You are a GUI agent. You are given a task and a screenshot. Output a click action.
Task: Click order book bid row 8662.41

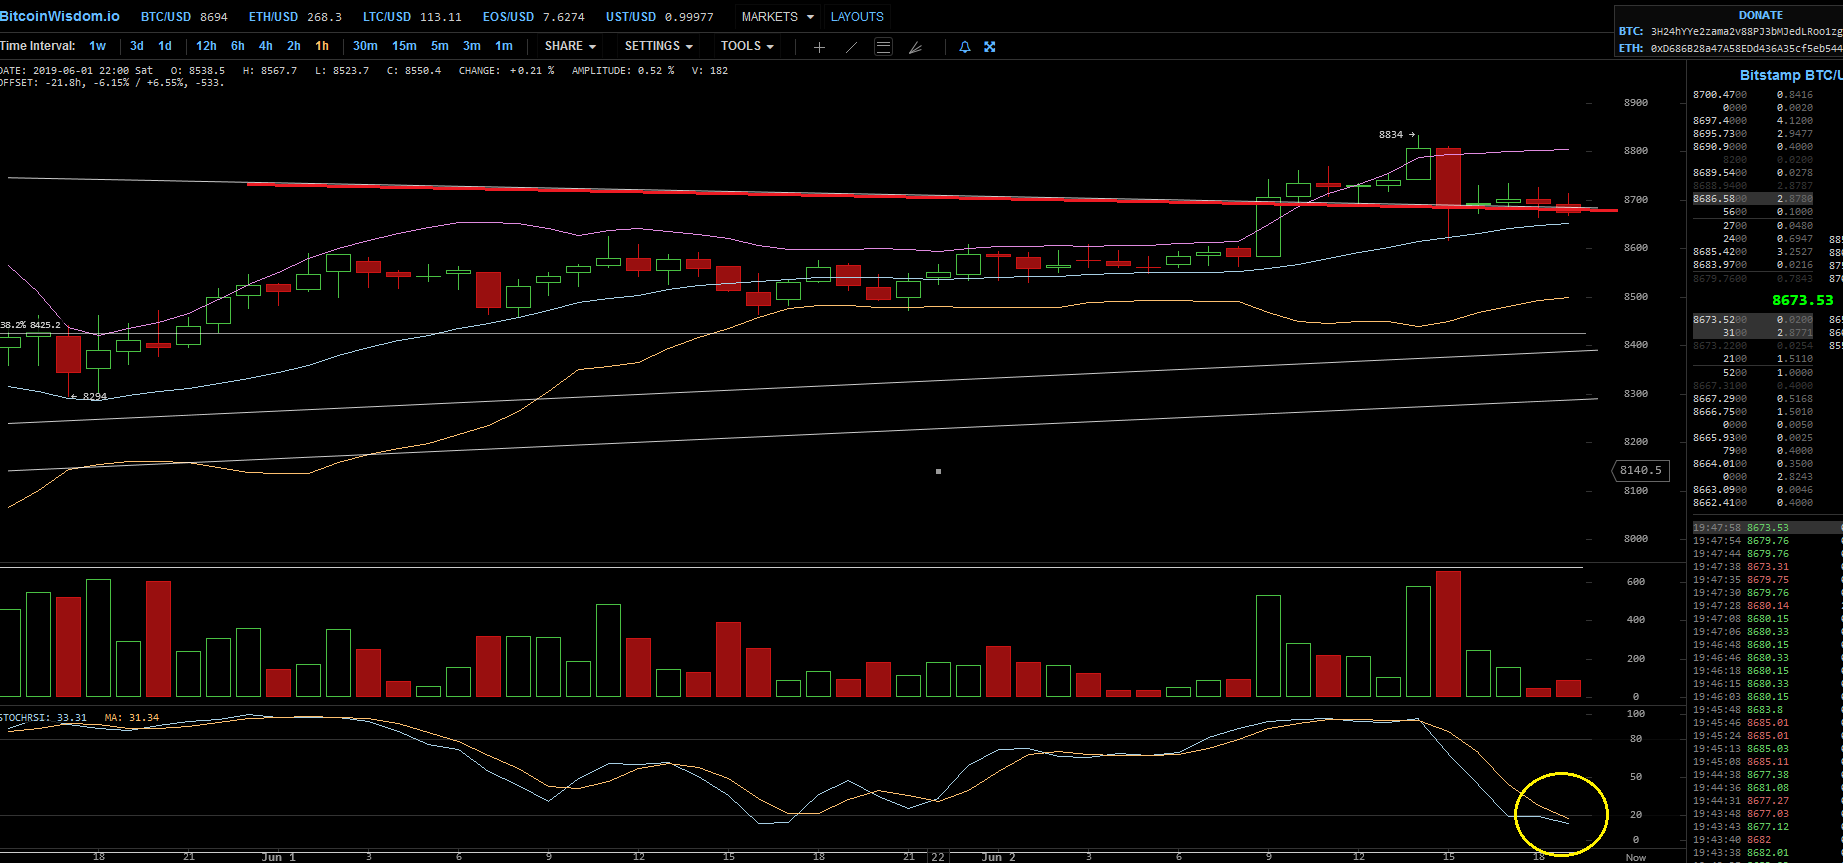pyautogui.click(x=1753, y=503)
